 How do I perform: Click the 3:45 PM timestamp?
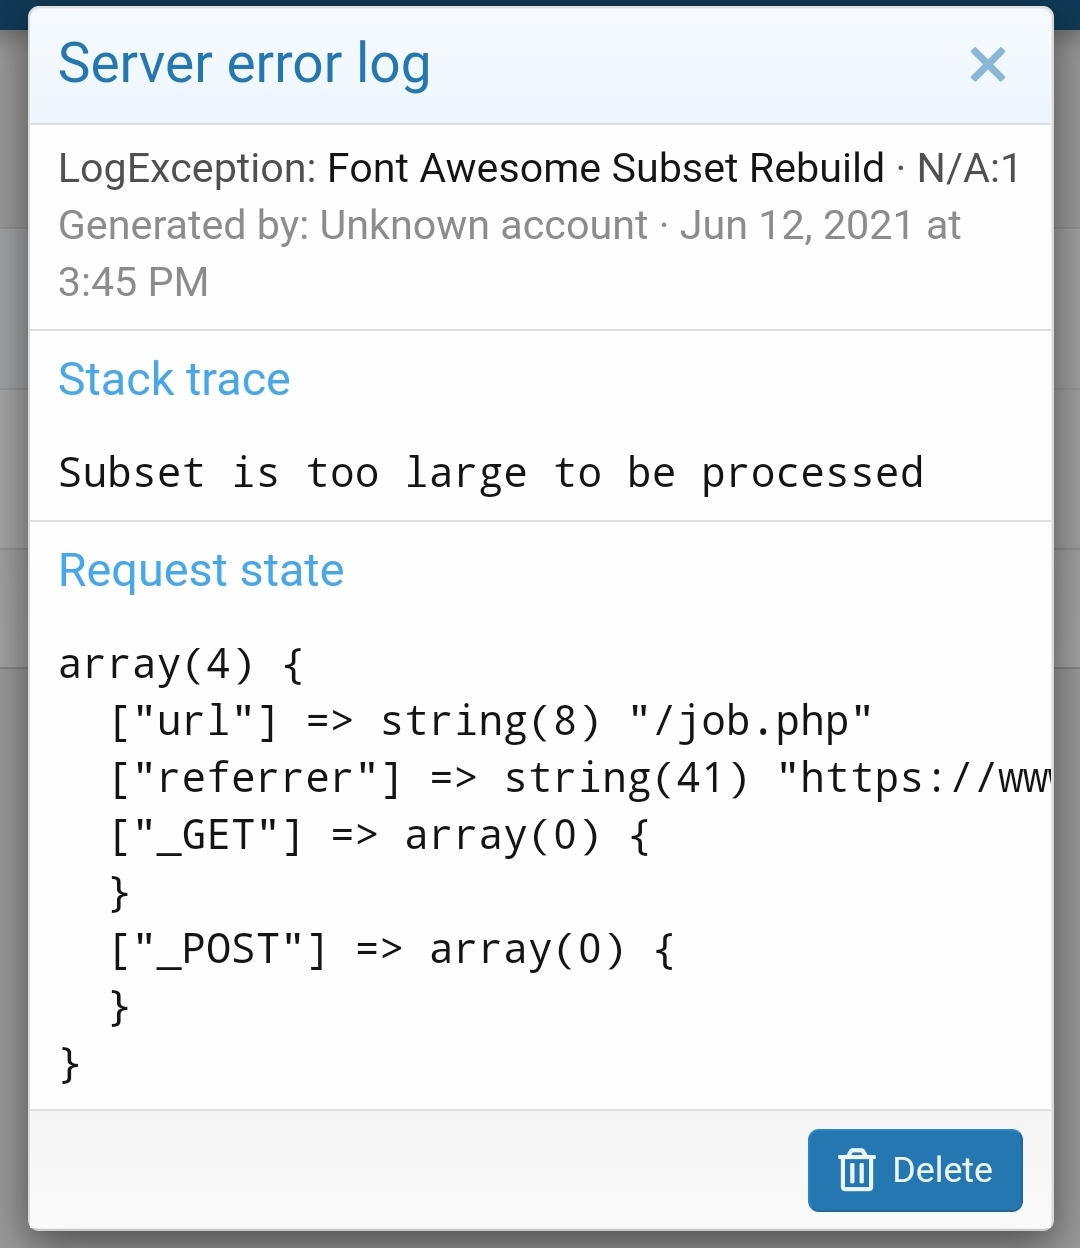coord(133,282)
